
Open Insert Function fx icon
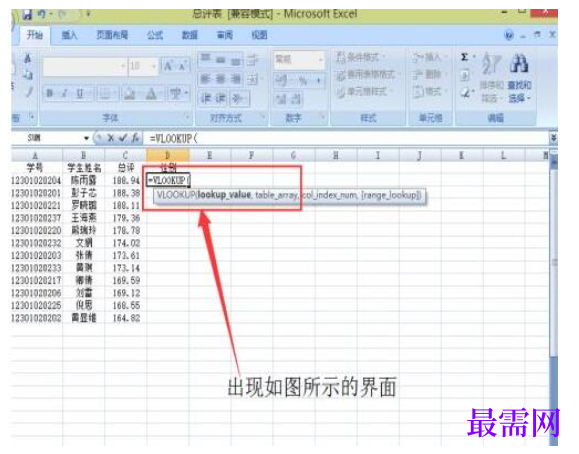[x=135, y=138]
